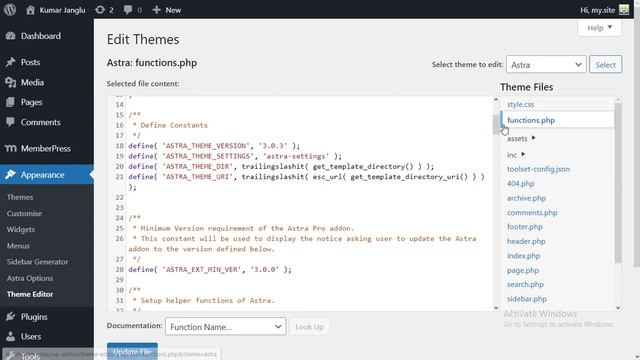The height and width of the screenshot is (360, 640).
Task: Click line number 18 in gutter
Action: tap(119, 146)
